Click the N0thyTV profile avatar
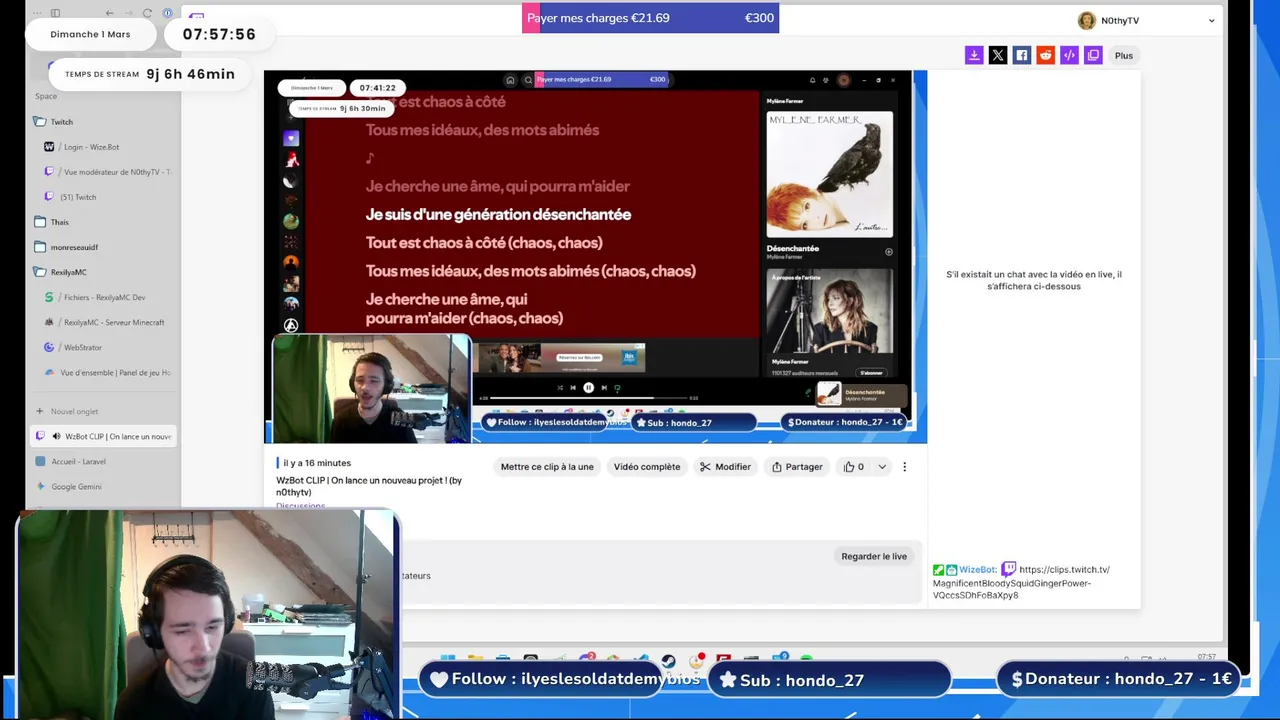This screenshot has width=1280, height=720. [x=1087, y=20]
